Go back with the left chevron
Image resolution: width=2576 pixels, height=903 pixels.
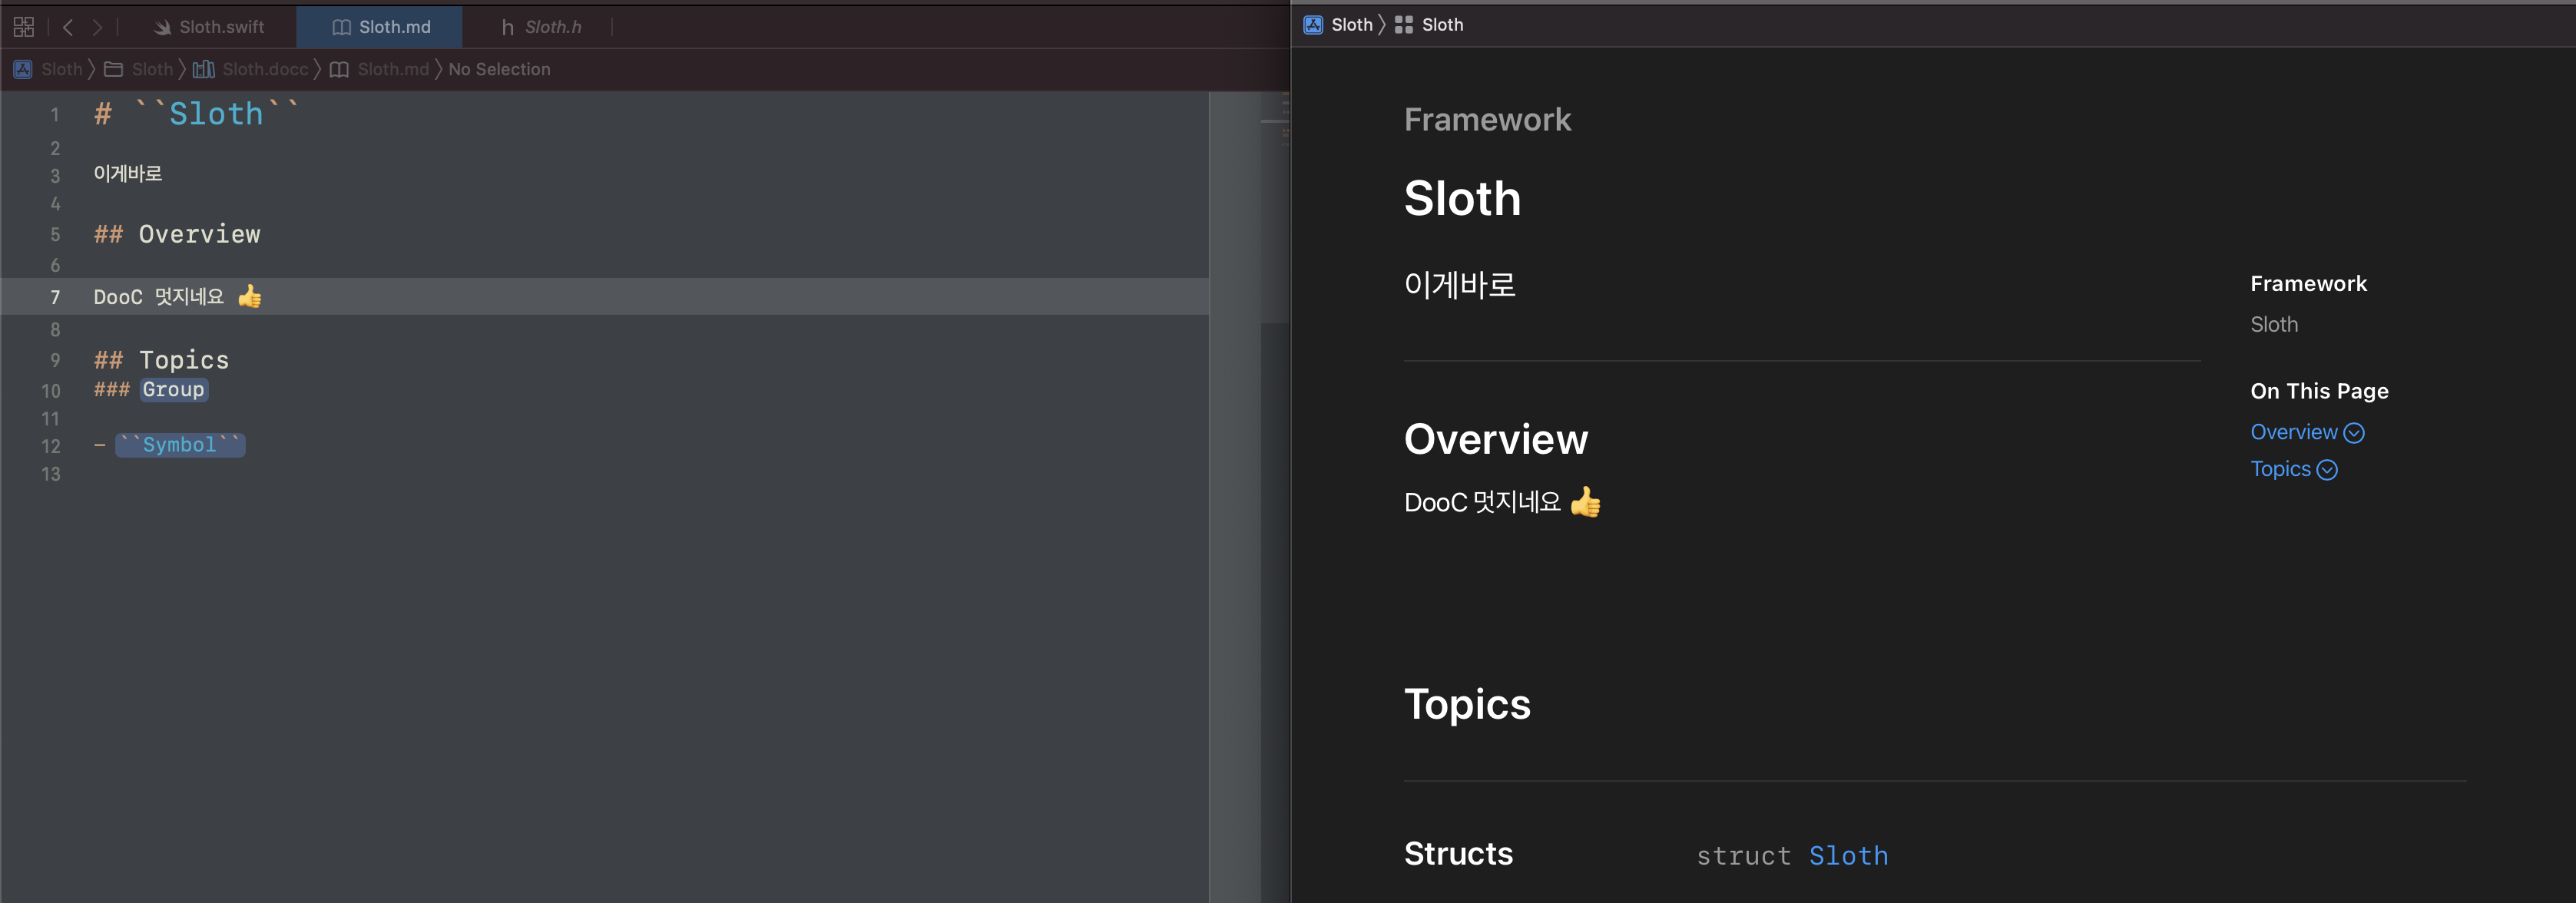click(68, 27)
